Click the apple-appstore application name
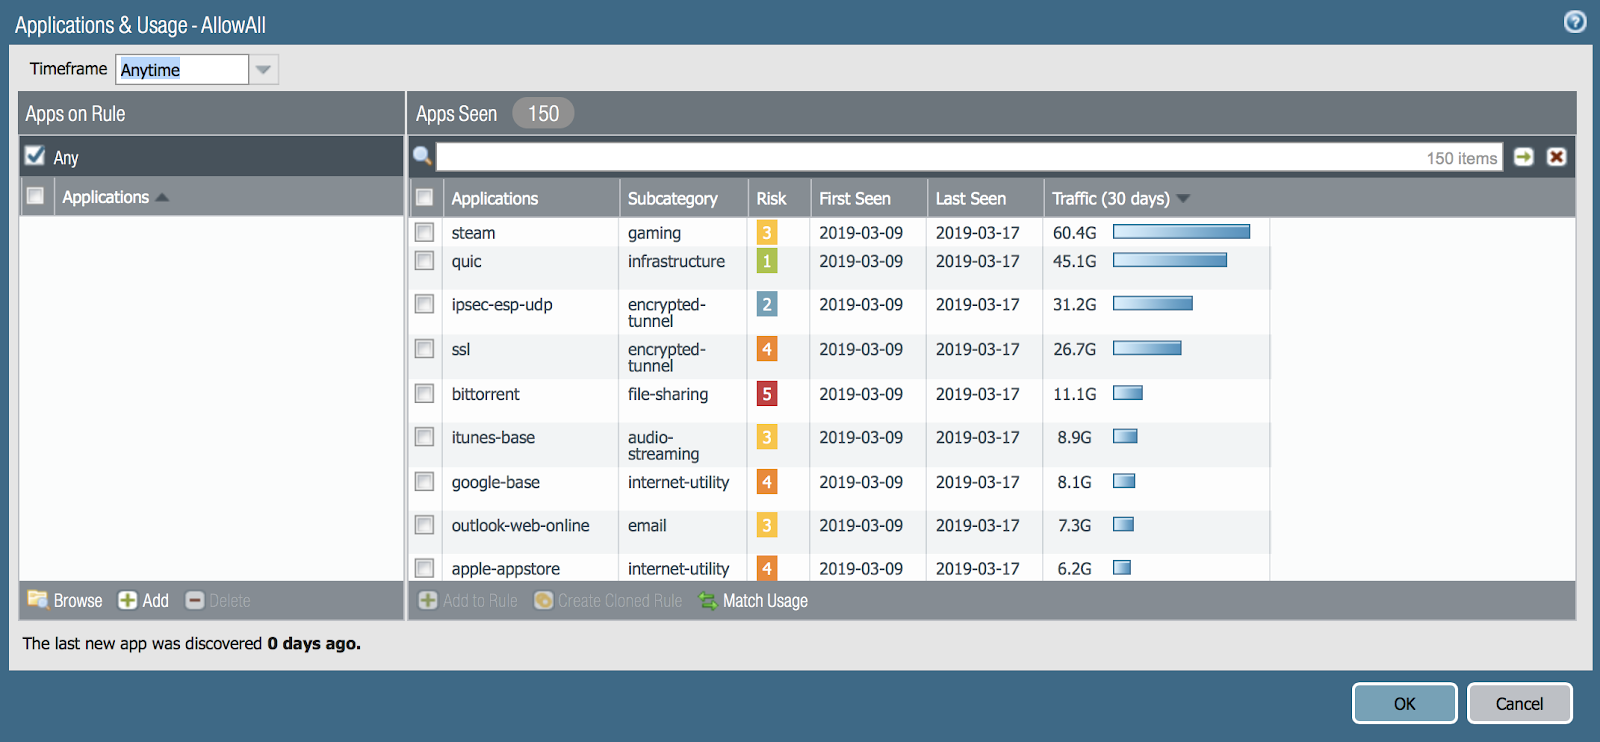This screenshot has height=742, width=1600. 505,569
